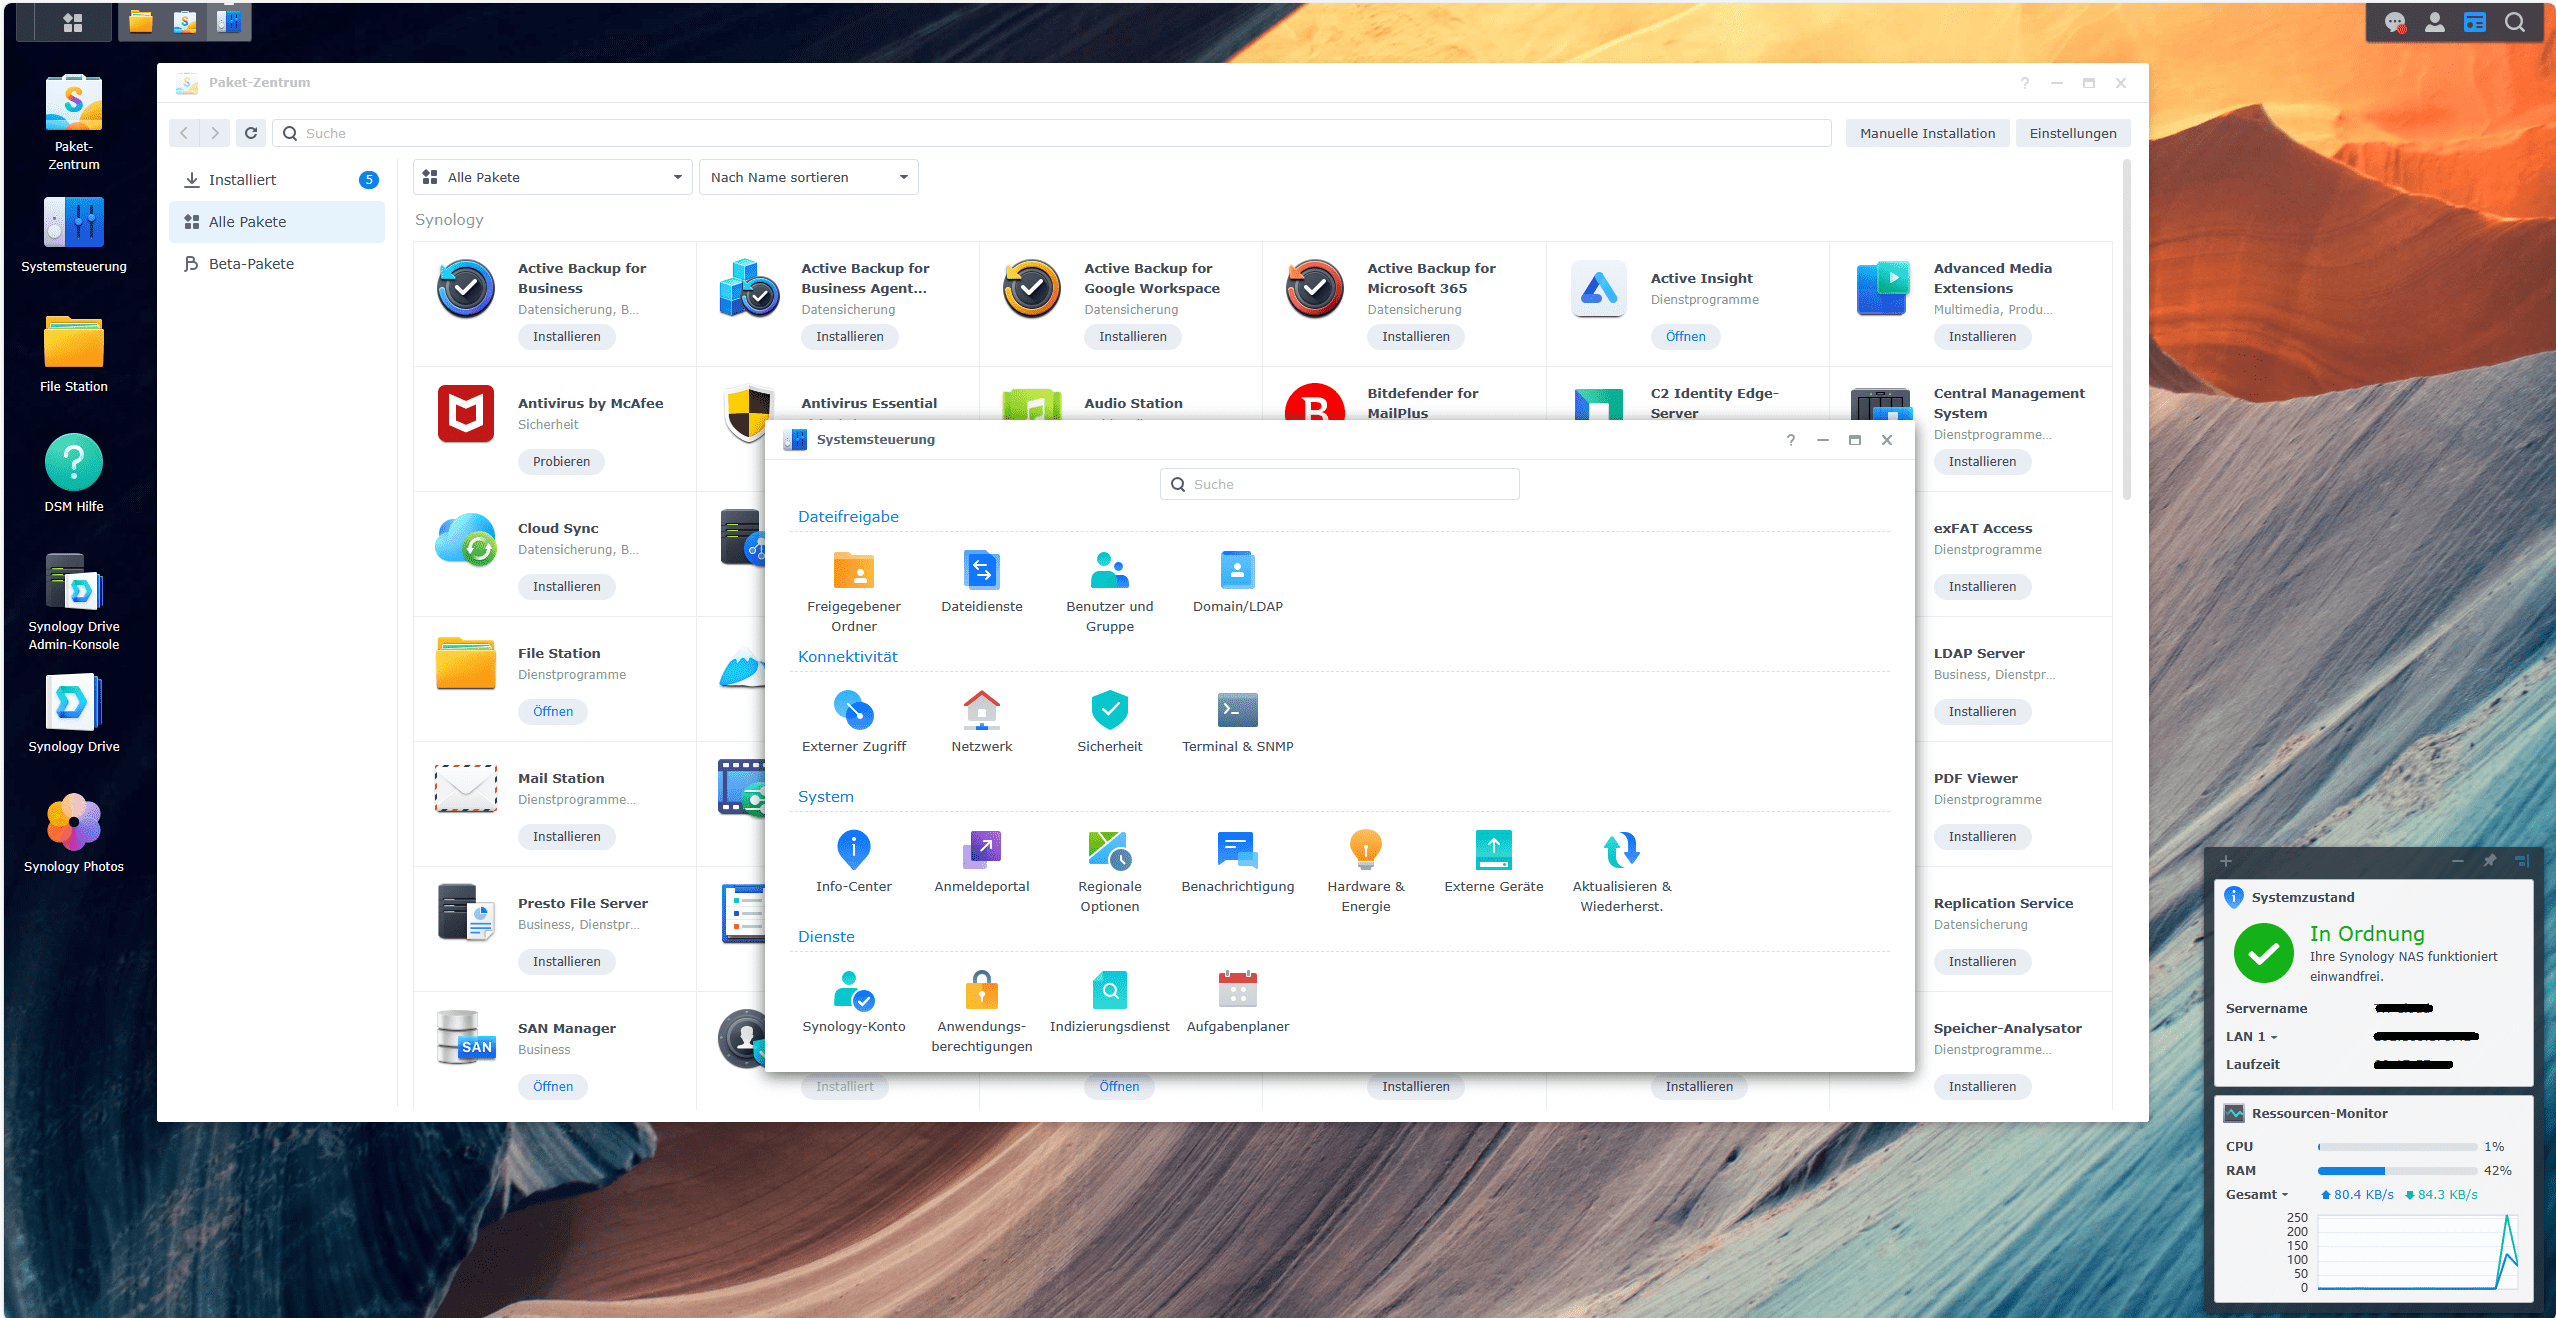Open SAN Manager package

pyautogui.click(x=552, y=1087)
